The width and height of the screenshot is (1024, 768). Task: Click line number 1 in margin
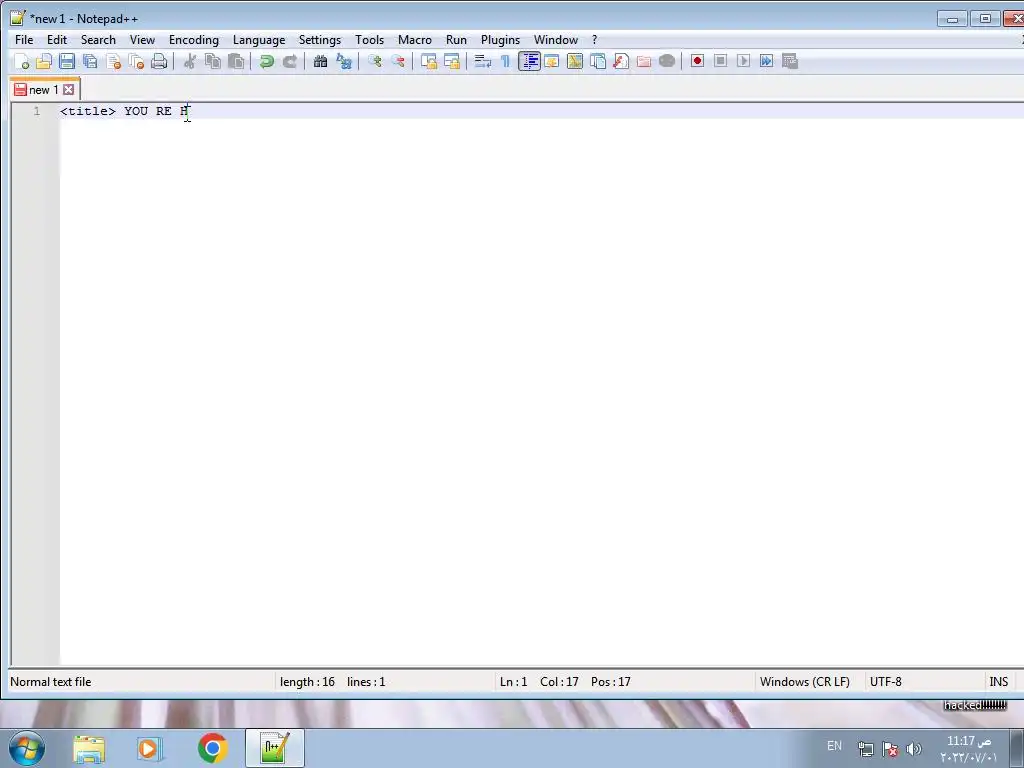coord(37,111)
